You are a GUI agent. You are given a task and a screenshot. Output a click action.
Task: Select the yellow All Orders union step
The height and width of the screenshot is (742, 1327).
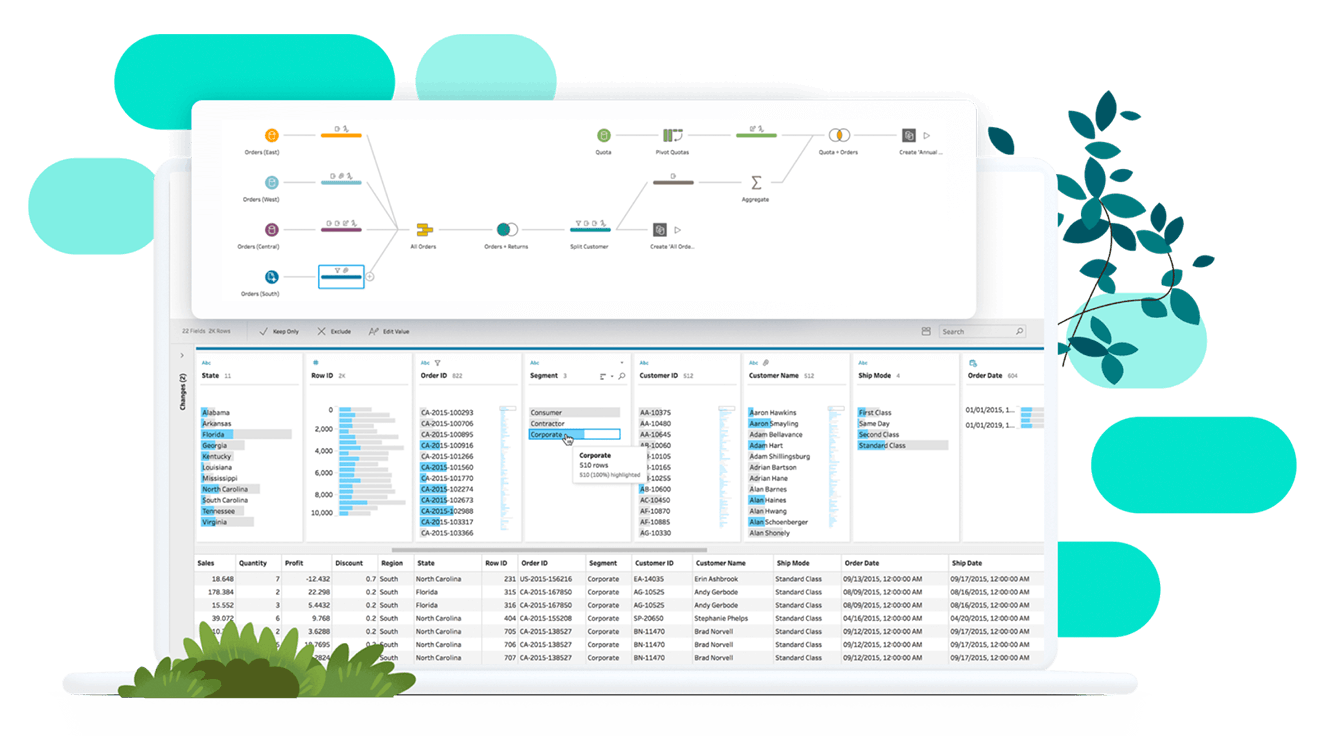424,230
